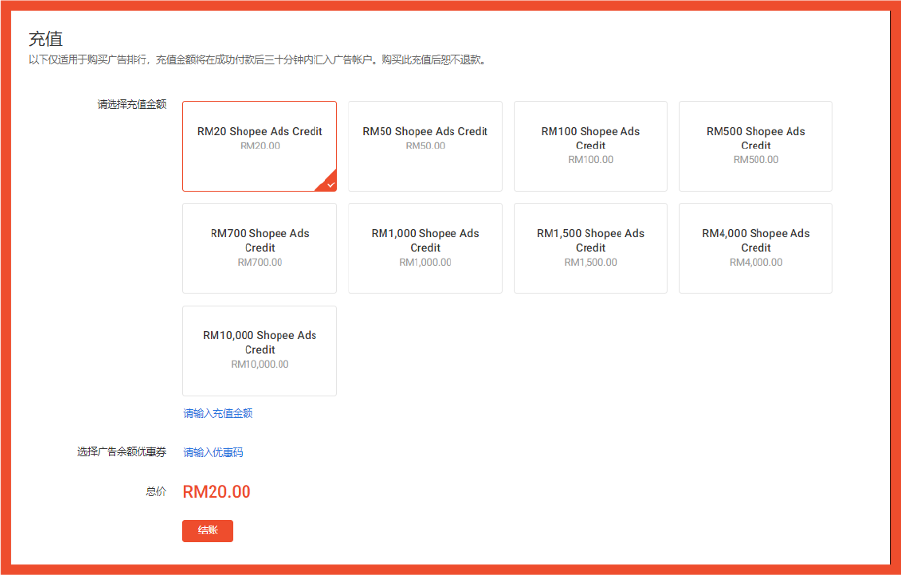Choose the RM10,000 Shopee Ads Credit card
This screenshot has width=901, height=575.
pyautogui.click(x=259, y=350)
